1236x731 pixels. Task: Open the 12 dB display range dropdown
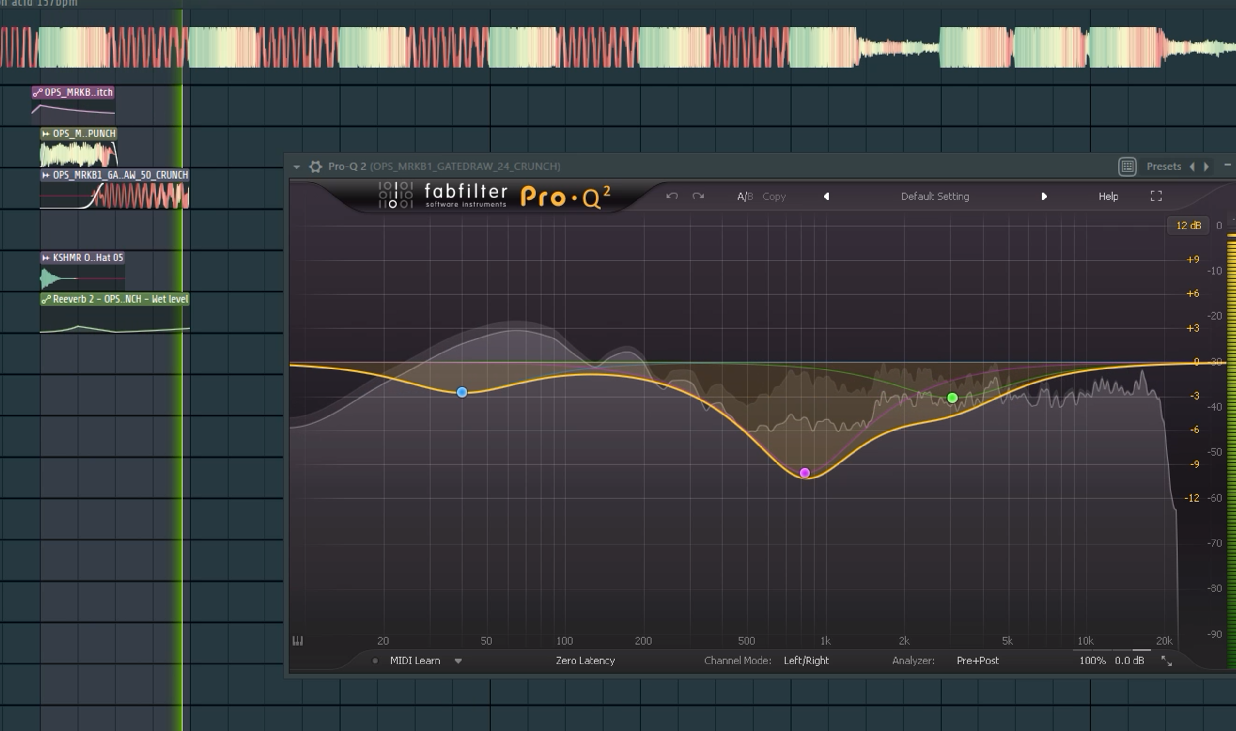click(x=1188, y=225)
